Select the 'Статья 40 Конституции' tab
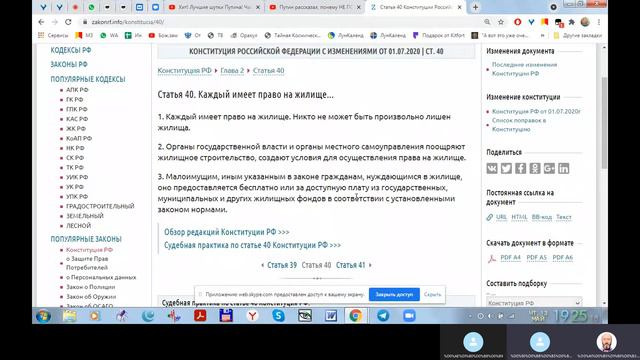The height and width of the screenshot is (360, 640). (416, 7)
